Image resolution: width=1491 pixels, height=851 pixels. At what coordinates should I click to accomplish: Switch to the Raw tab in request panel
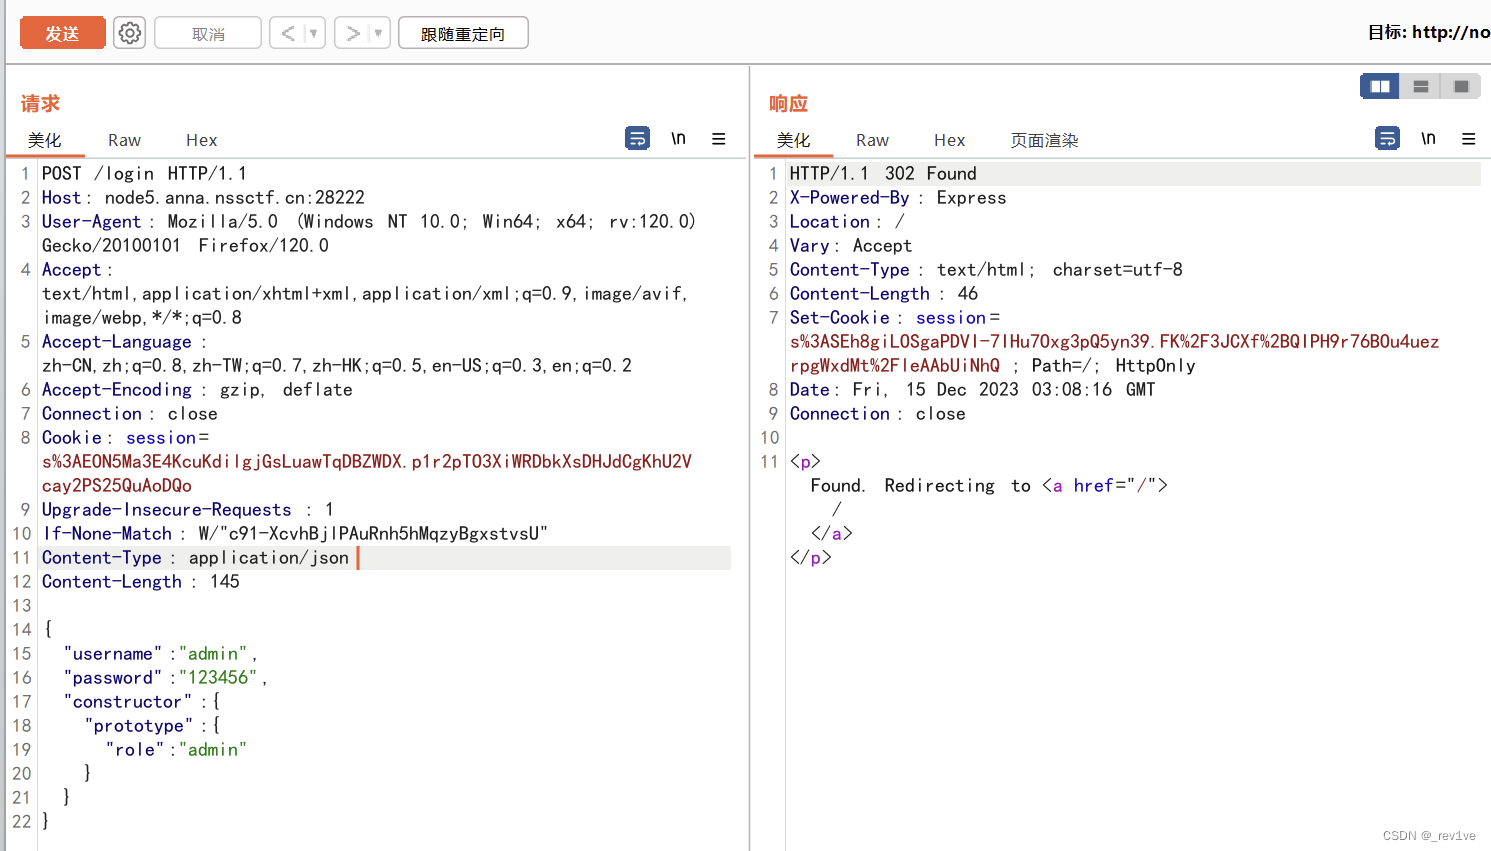pyautogui.click(x=124, y=140)
